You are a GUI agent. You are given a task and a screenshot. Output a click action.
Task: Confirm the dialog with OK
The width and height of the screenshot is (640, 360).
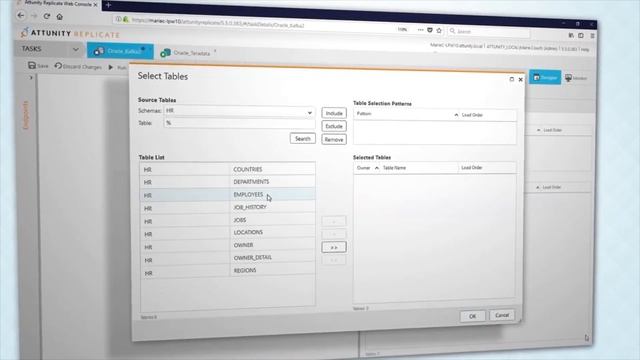point(473,316)
